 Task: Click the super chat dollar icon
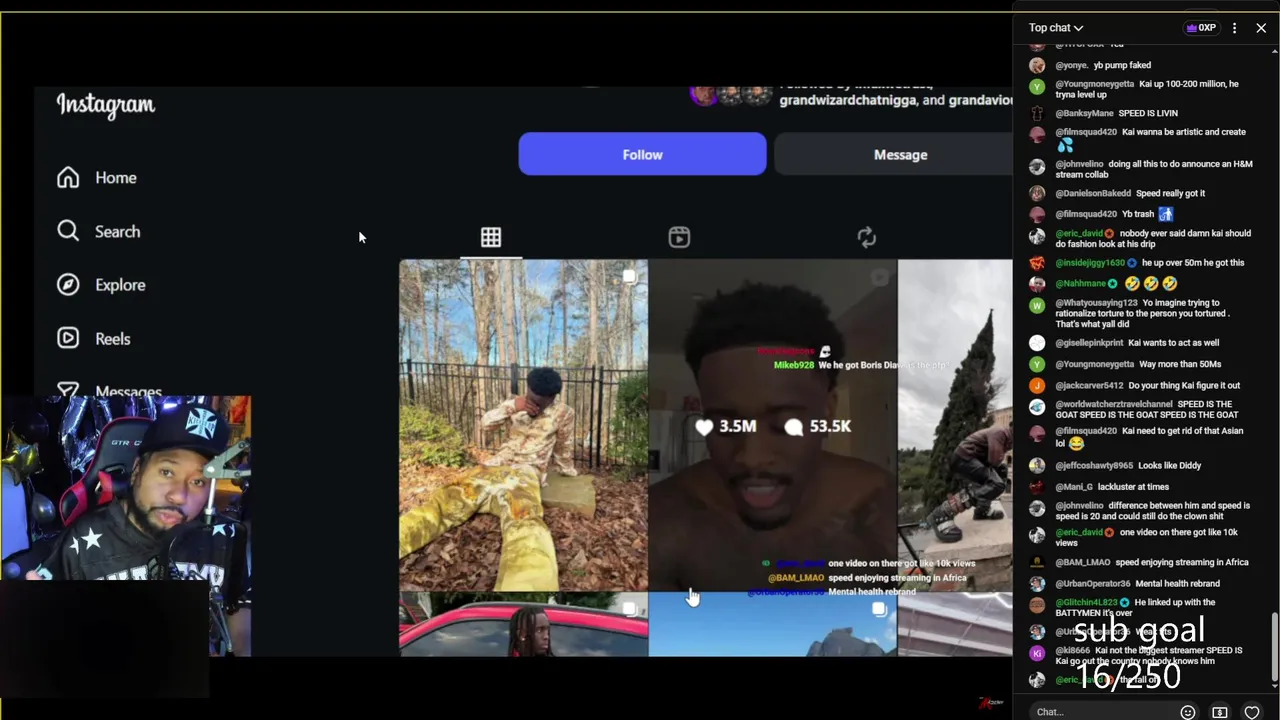1220,712
